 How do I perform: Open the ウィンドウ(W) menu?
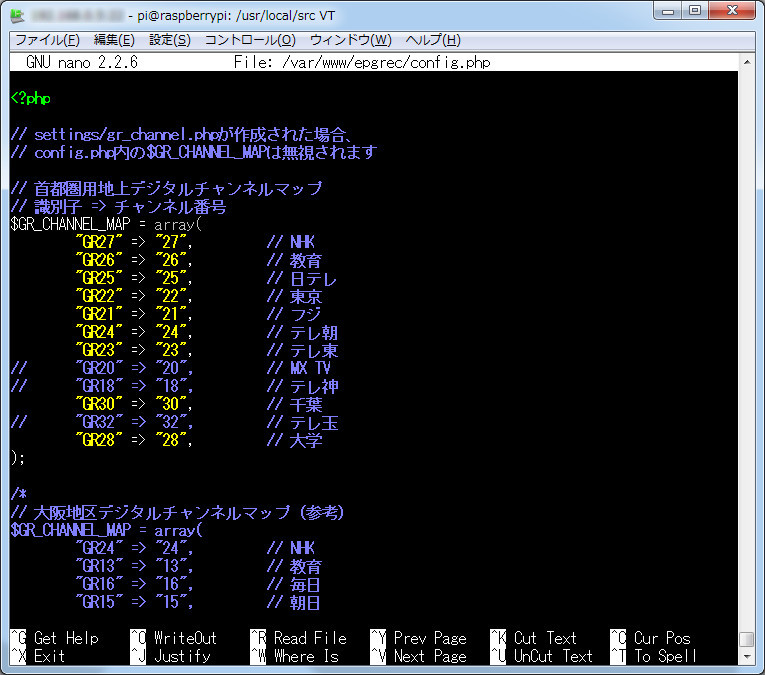(351, 40)
